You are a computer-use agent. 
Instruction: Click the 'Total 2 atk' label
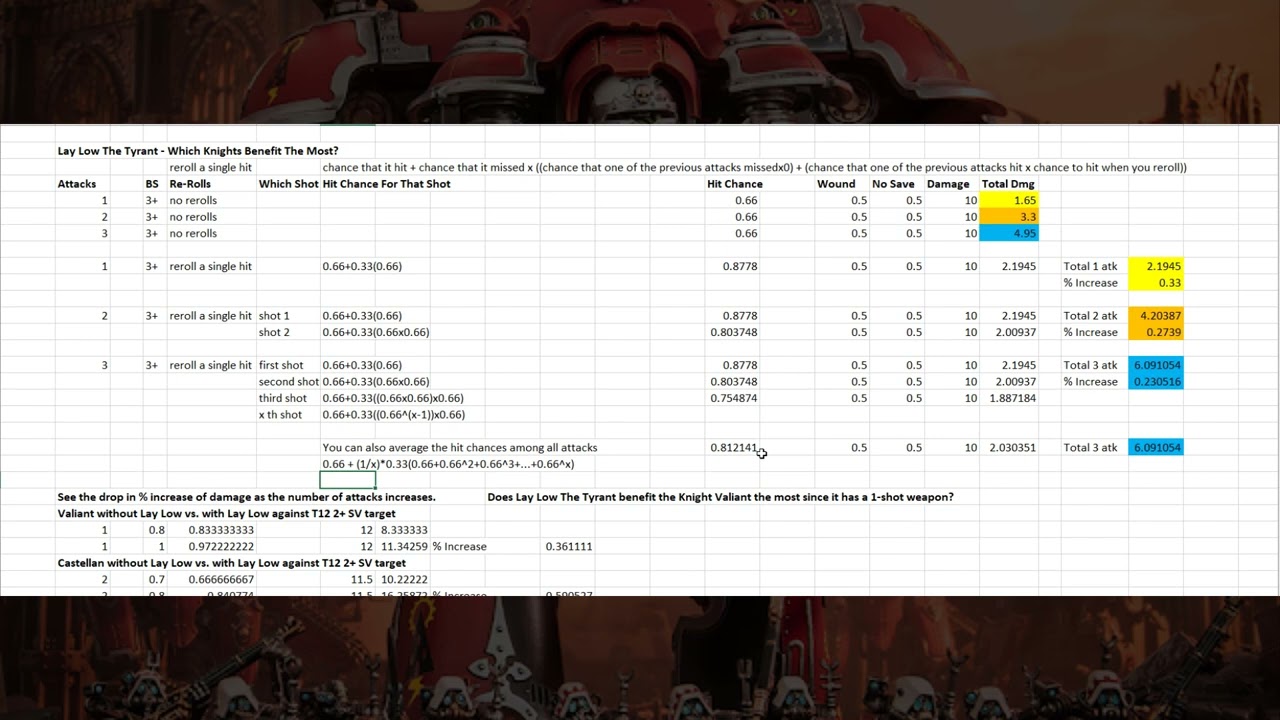tap(1090, 316)
